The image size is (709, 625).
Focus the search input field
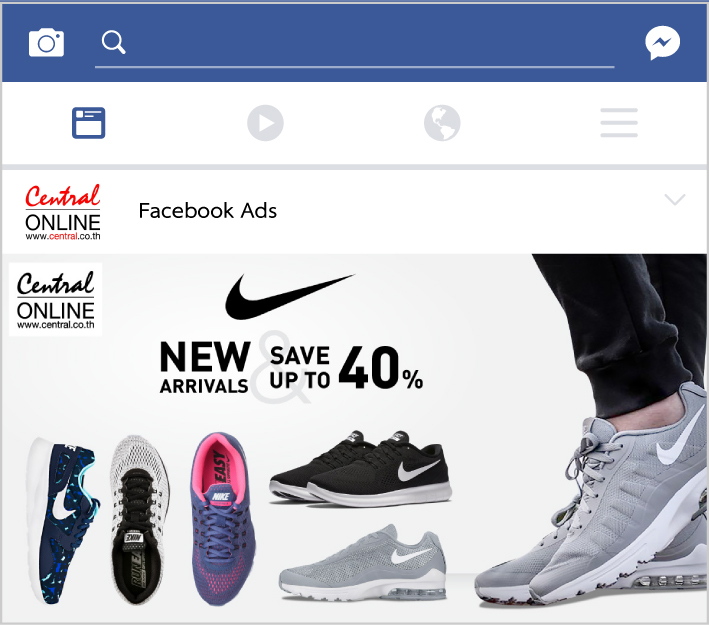[x=354, y=45]
